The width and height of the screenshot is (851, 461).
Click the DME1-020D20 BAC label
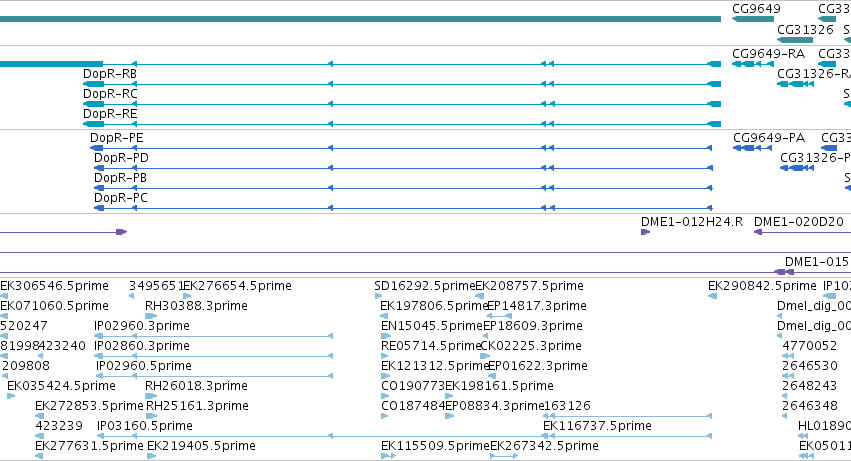[799, 222]
